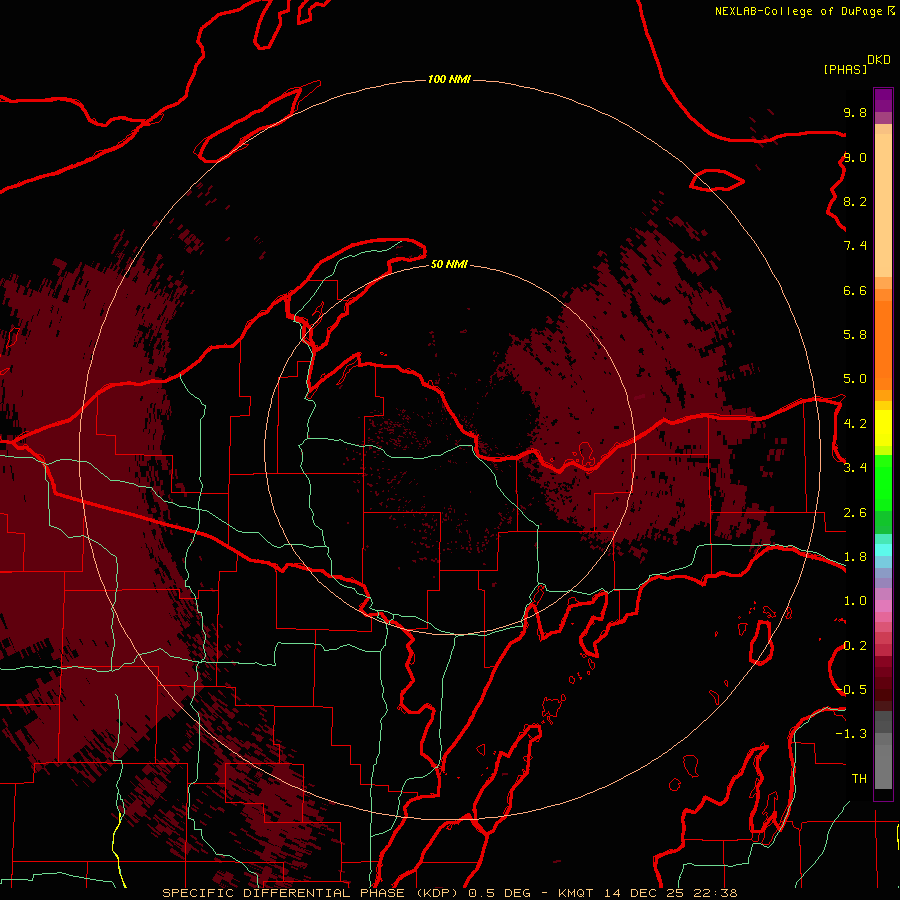
Task: Click the 0.2 legend value
Action: coord(855,646)
